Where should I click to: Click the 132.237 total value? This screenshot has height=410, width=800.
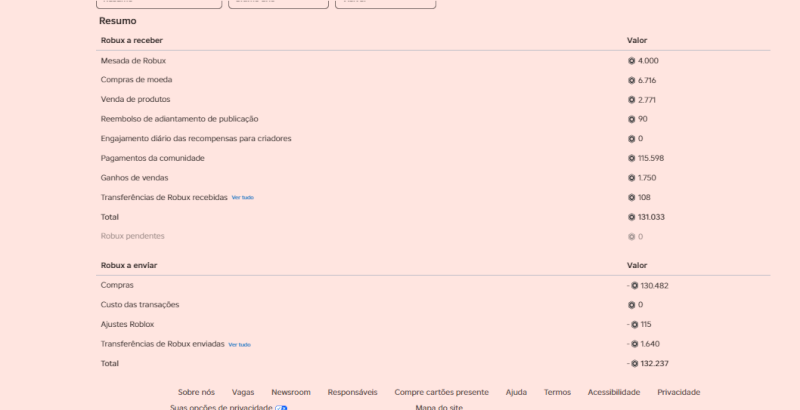click(x=655, y=364)
